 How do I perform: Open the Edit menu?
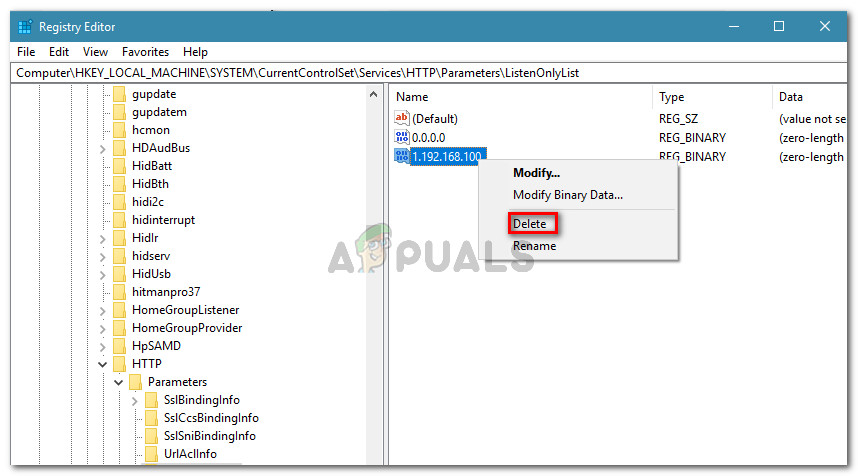tap(59, 52)
